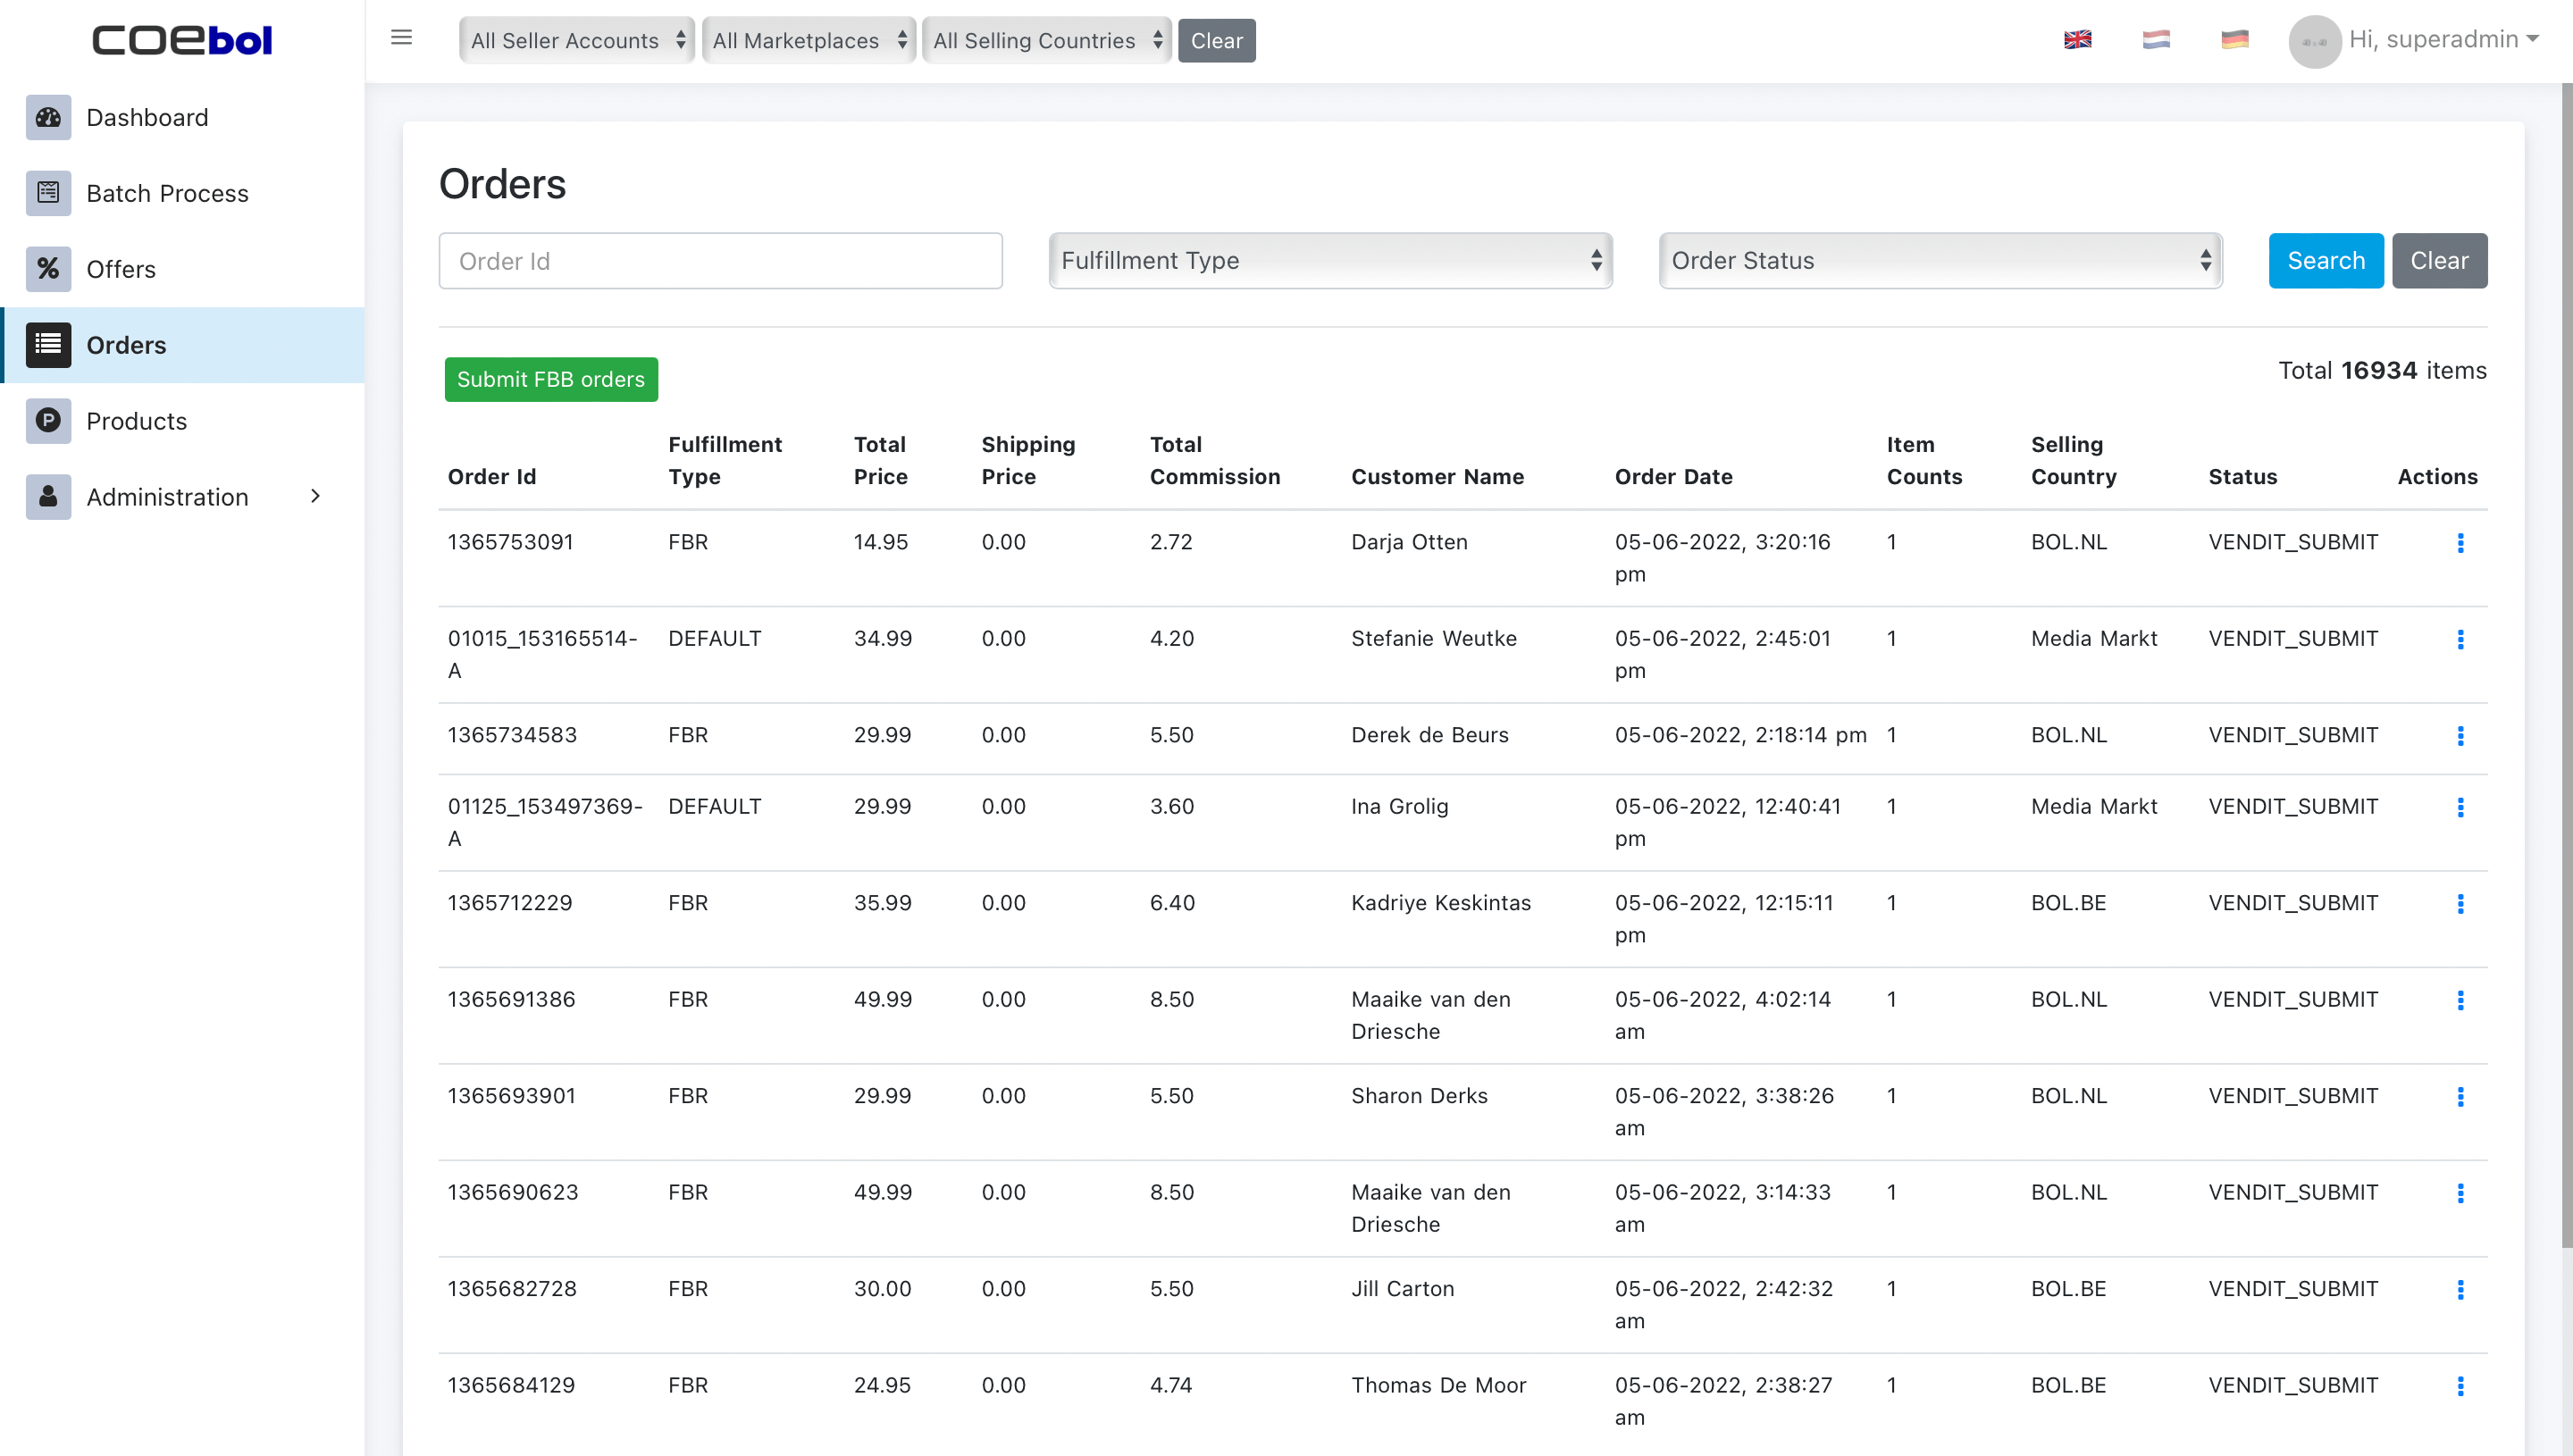Click the Total Price column header
2573x1456 pixels.
coord(880,461)
